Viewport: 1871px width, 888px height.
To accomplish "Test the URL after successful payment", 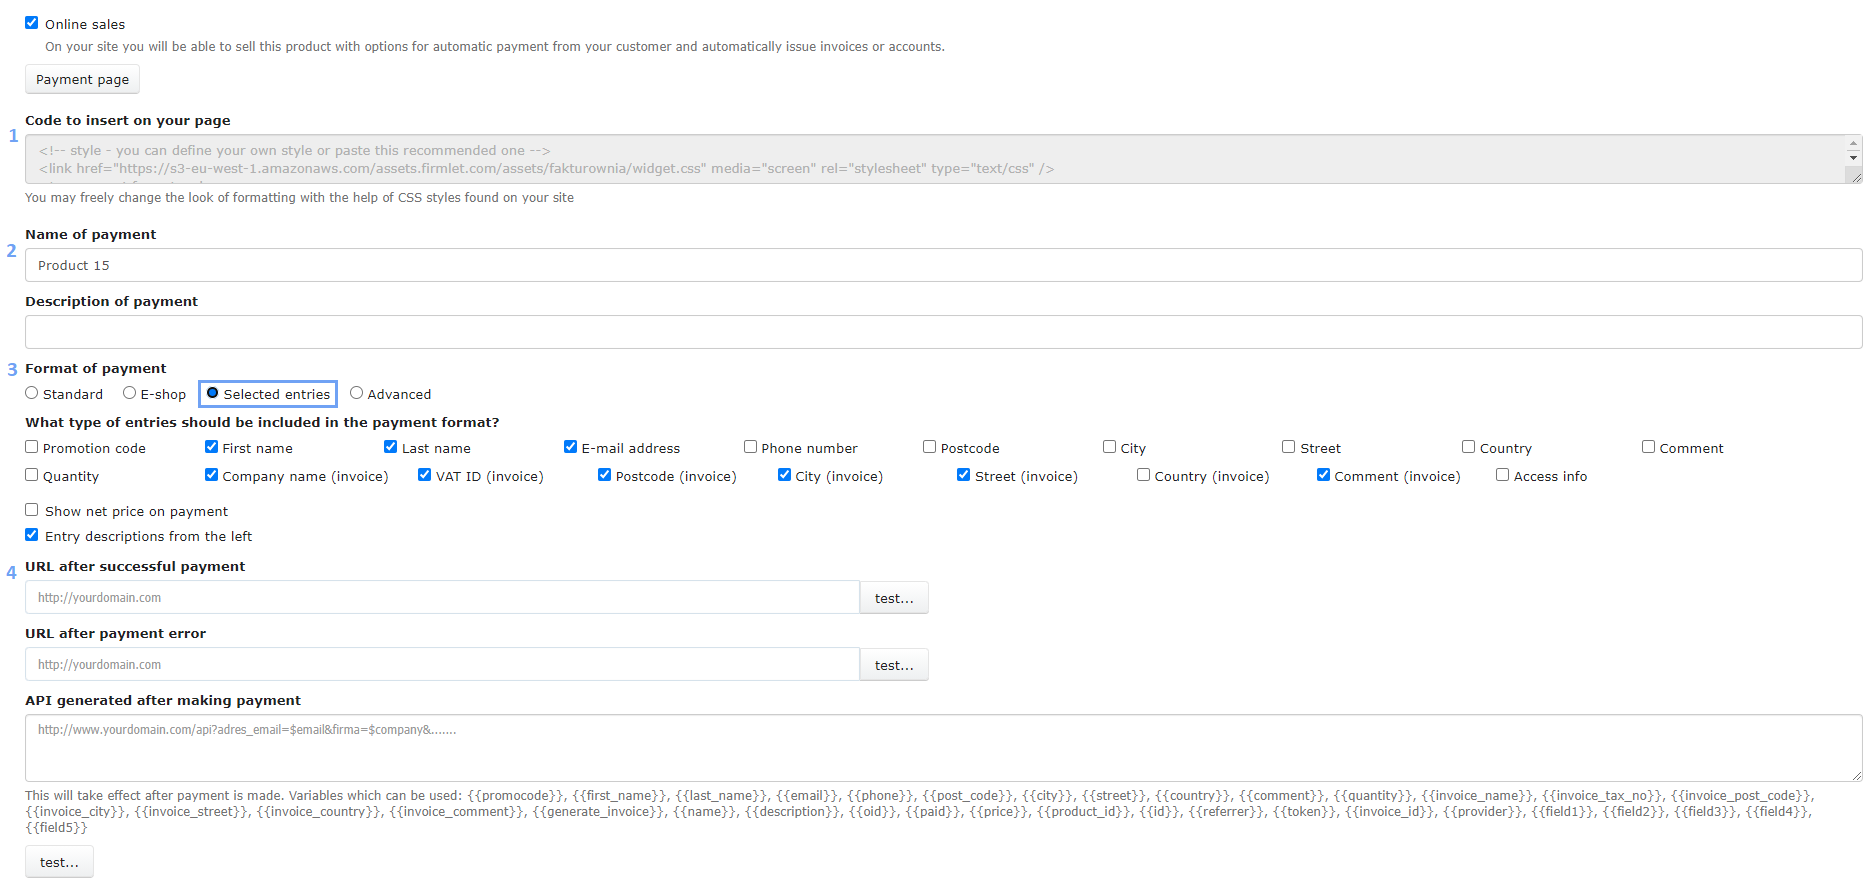I will click(893, 598).
